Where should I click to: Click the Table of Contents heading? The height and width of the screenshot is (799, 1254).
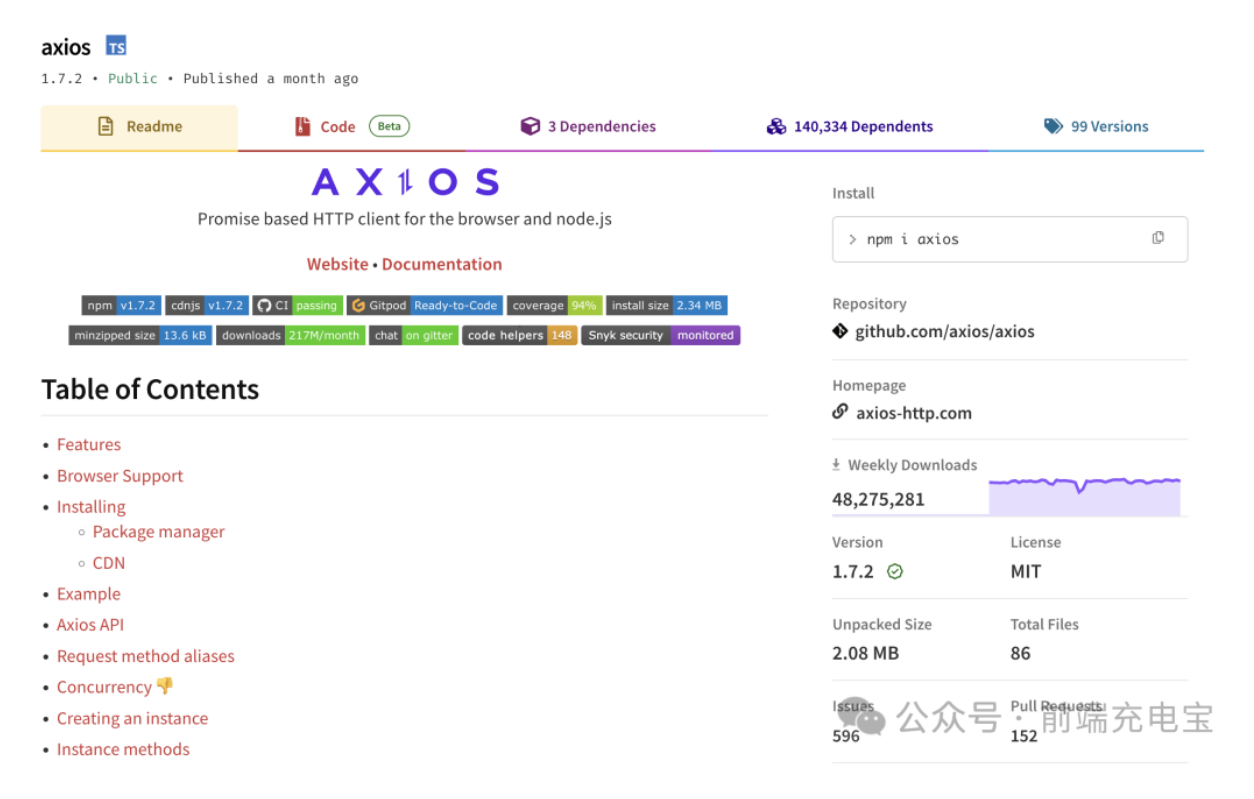pos(150,389)
